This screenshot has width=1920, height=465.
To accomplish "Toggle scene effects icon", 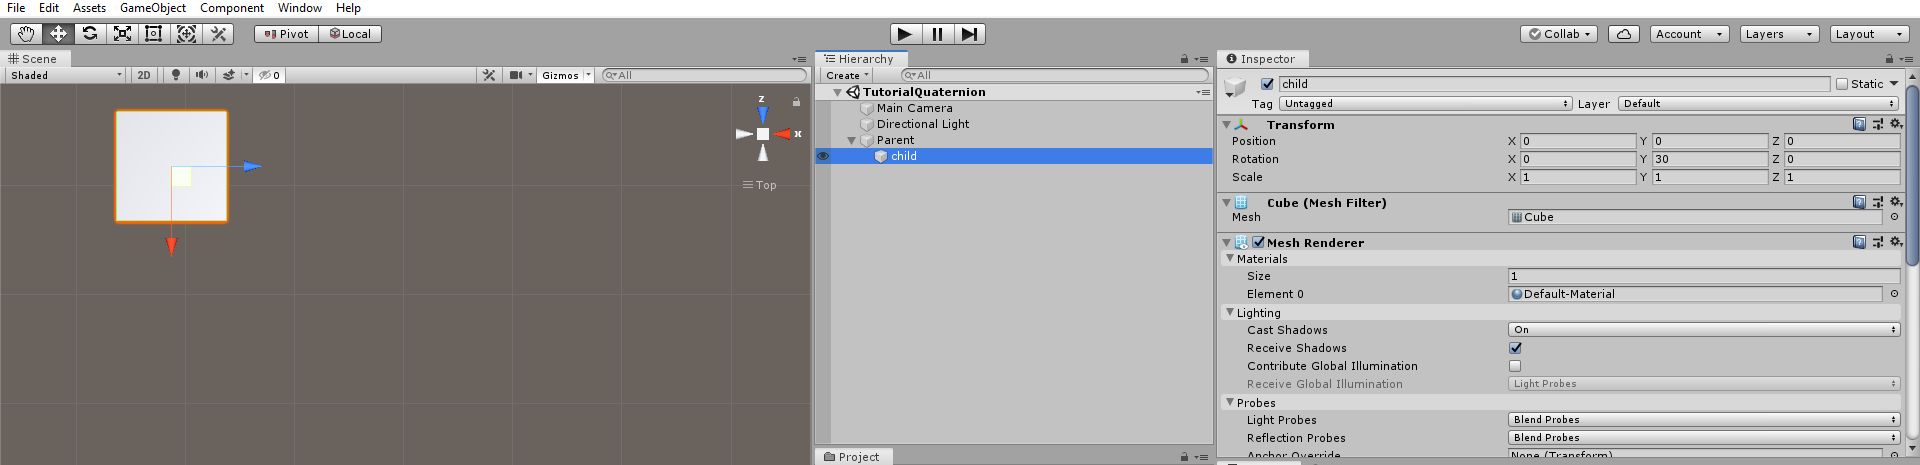I will pos(228,75).
